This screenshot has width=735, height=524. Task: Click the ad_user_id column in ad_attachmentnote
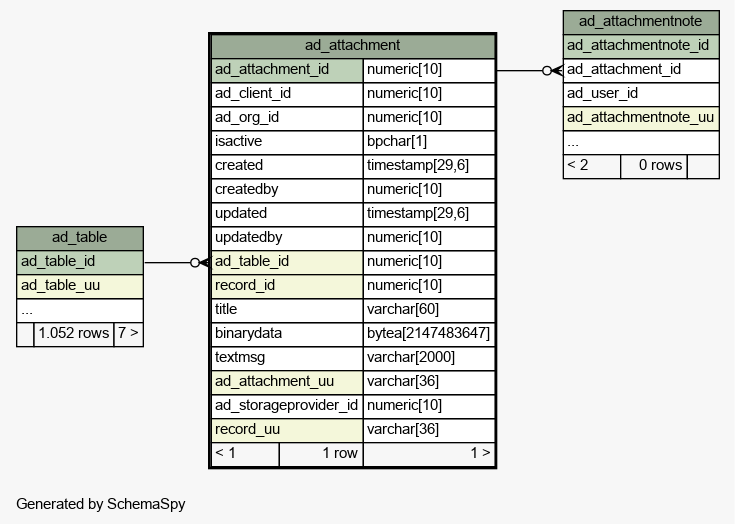(x=641, y=94)
